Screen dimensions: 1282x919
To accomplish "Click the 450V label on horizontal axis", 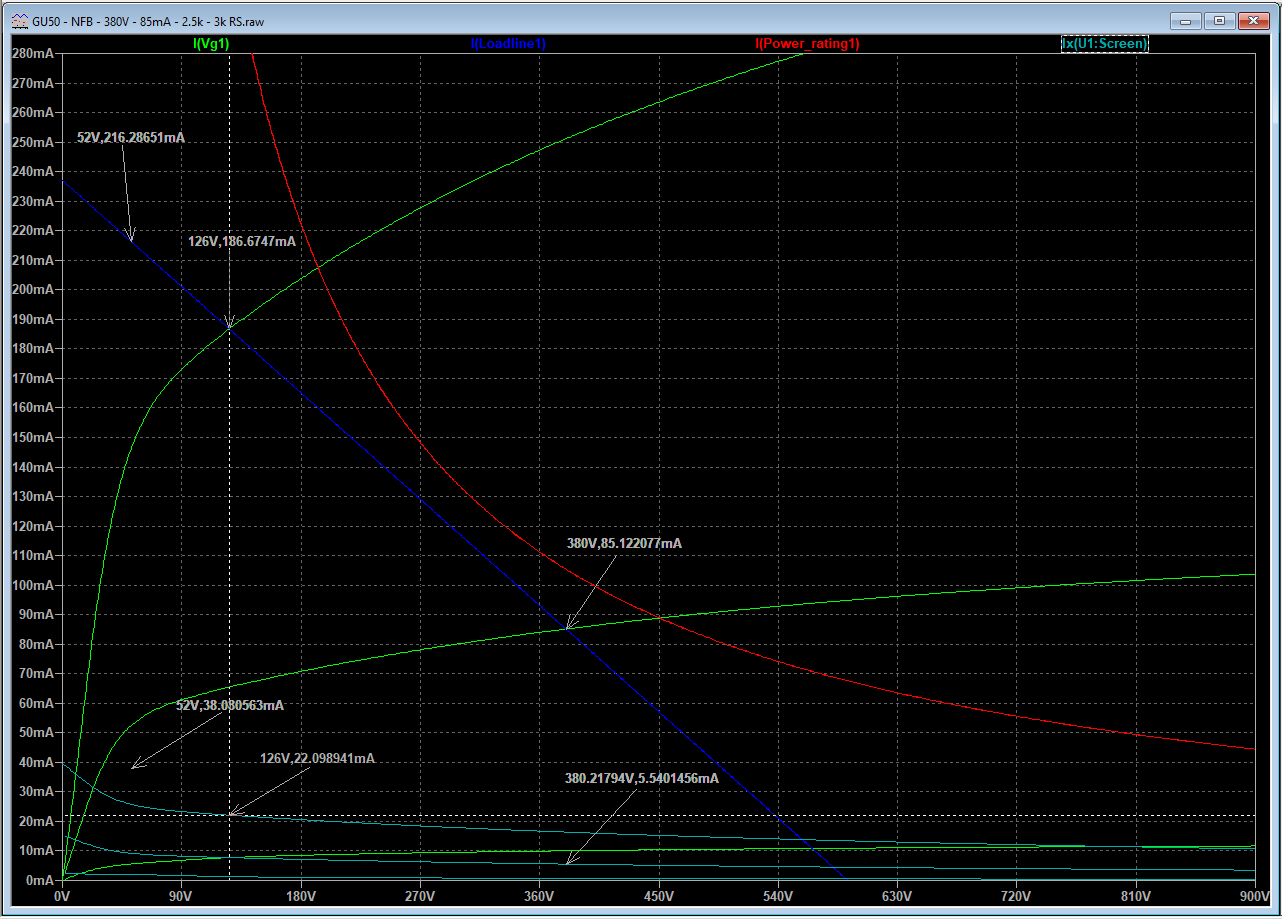I will click(x=658, y=896).
